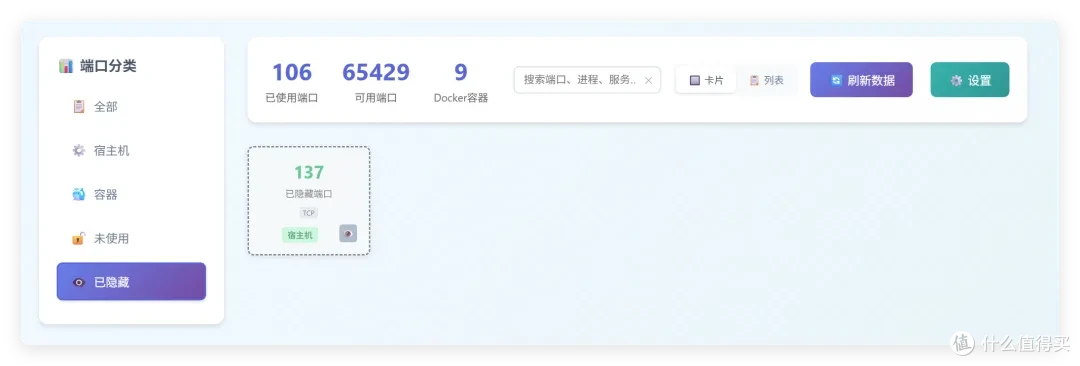Click the list icon in 列表 tab
The width and height of the screenshot is (1080, 366).
(754, 81)
